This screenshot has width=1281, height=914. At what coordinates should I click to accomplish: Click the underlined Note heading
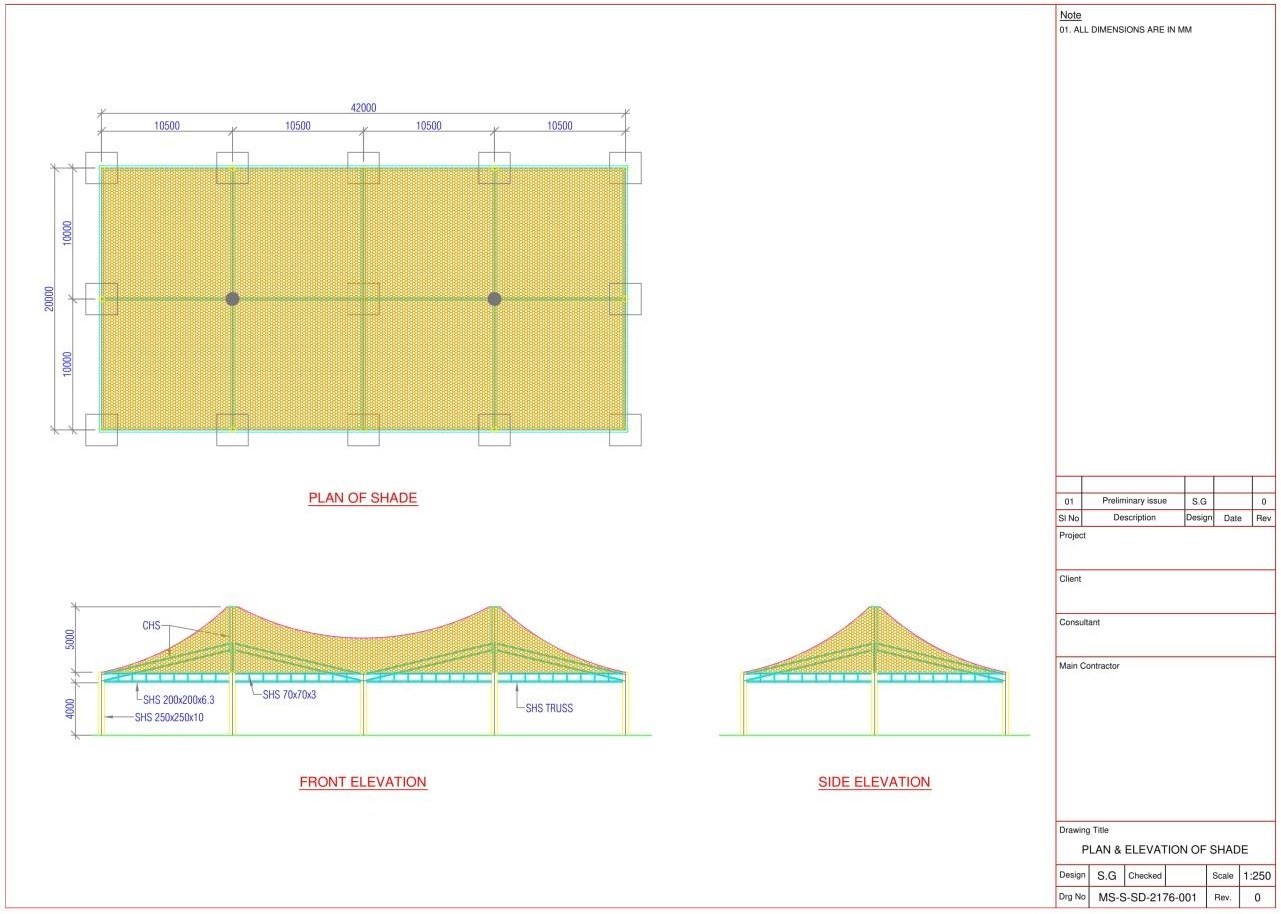(x=1070, y=15)
